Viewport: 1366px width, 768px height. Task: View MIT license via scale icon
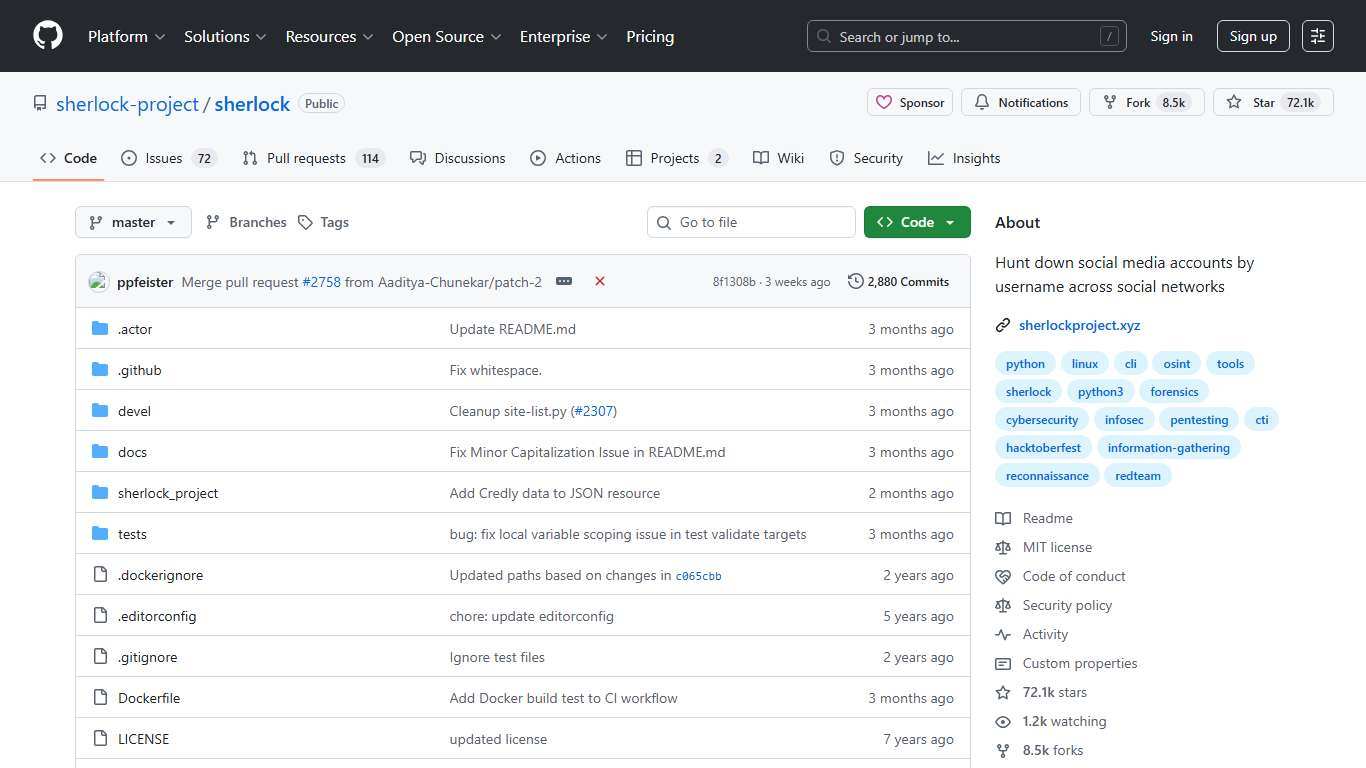tap(1003, 547)
